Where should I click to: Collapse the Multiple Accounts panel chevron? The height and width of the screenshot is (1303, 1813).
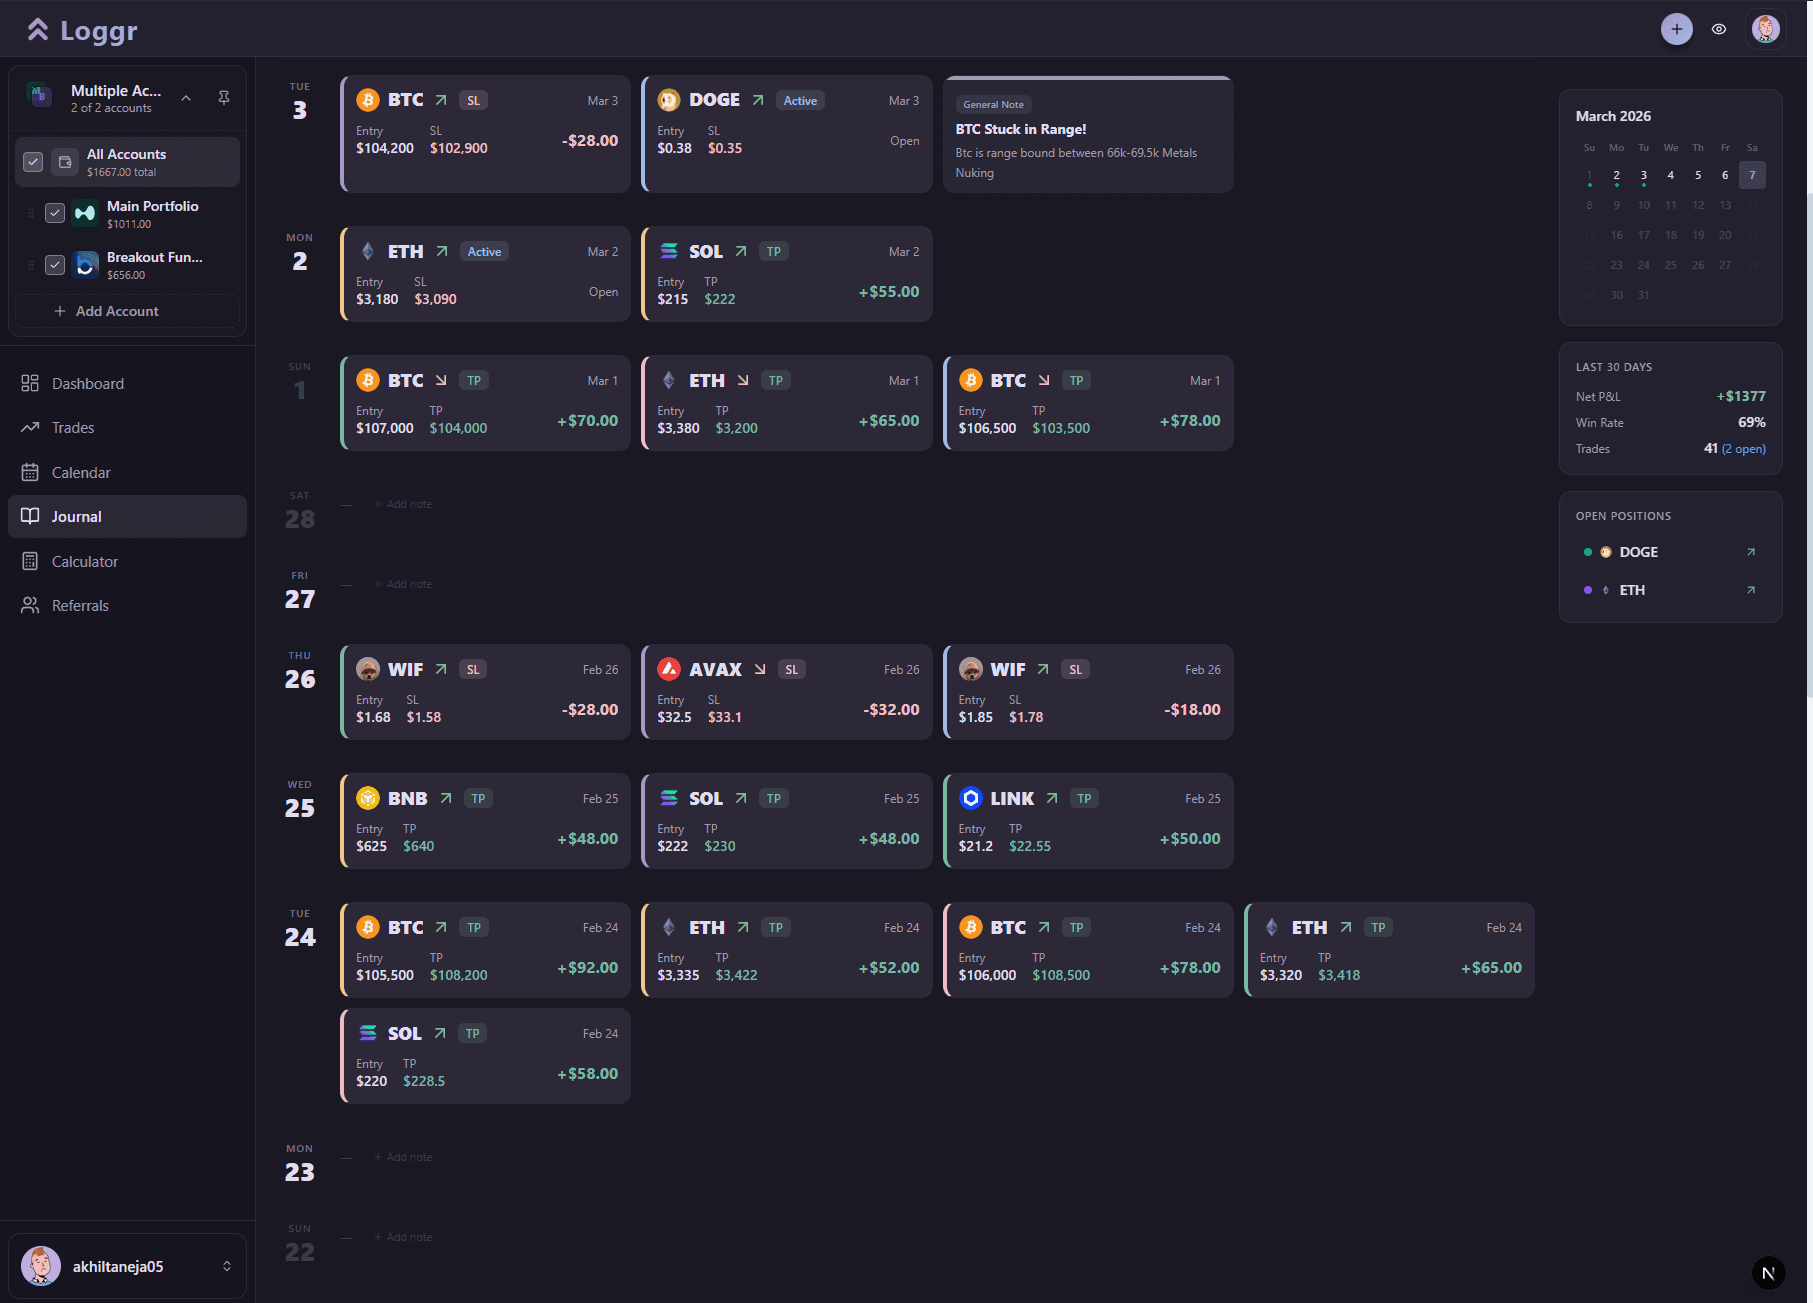(186, 97)
